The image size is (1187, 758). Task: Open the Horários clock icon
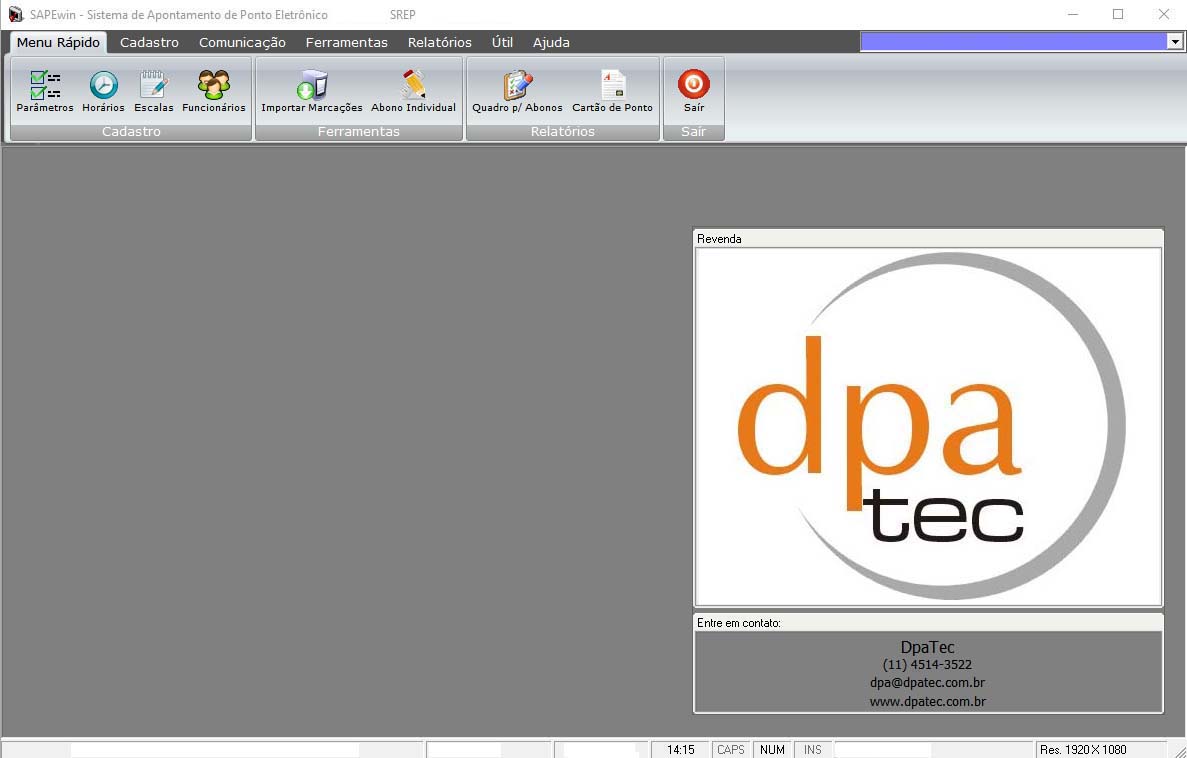tap(104, 91)
